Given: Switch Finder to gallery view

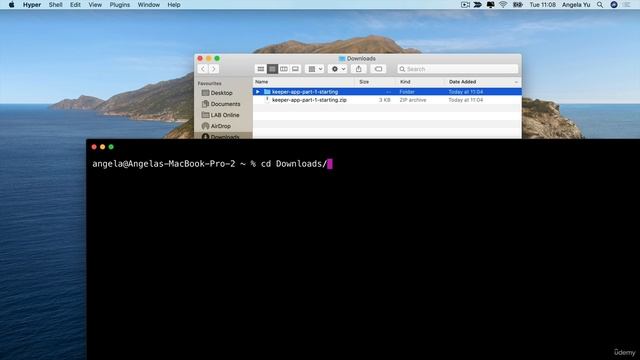Looking at the screenshot, I should [x=295, y=69].
